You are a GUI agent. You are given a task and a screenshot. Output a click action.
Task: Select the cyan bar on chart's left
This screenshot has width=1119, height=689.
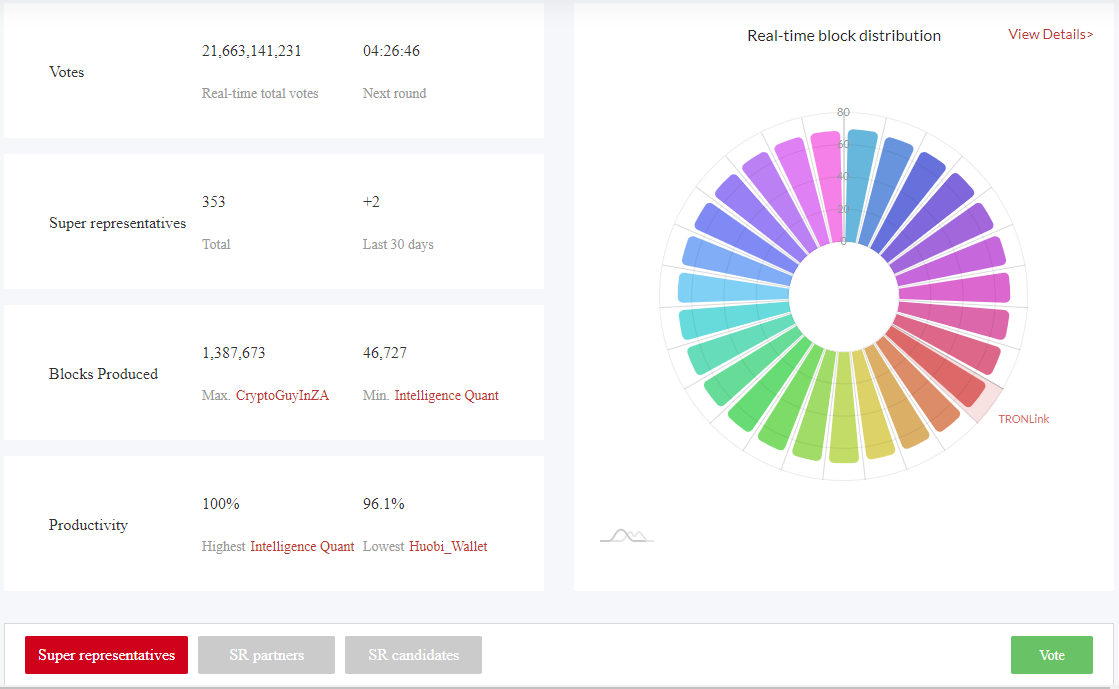735,318
